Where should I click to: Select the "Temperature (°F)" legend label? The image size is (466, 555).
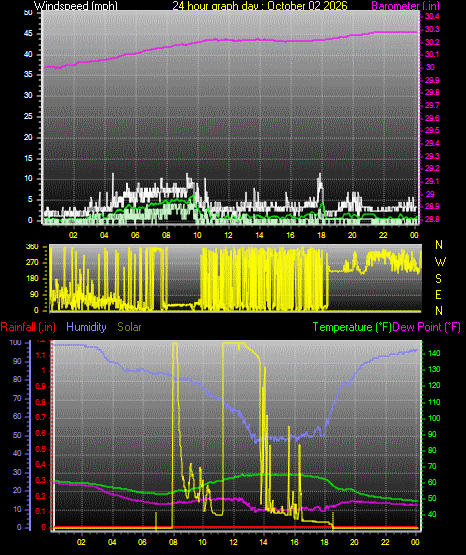(352, 327)
